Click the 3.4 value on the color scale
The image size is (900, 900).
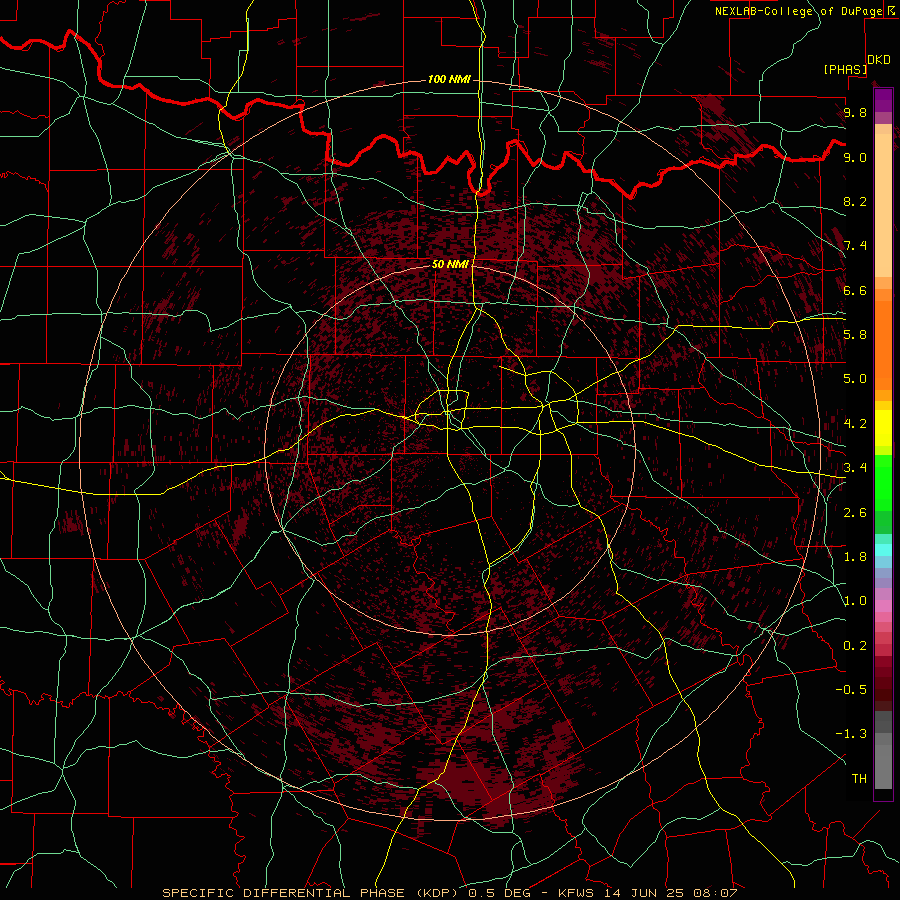[x=855, y=468]
